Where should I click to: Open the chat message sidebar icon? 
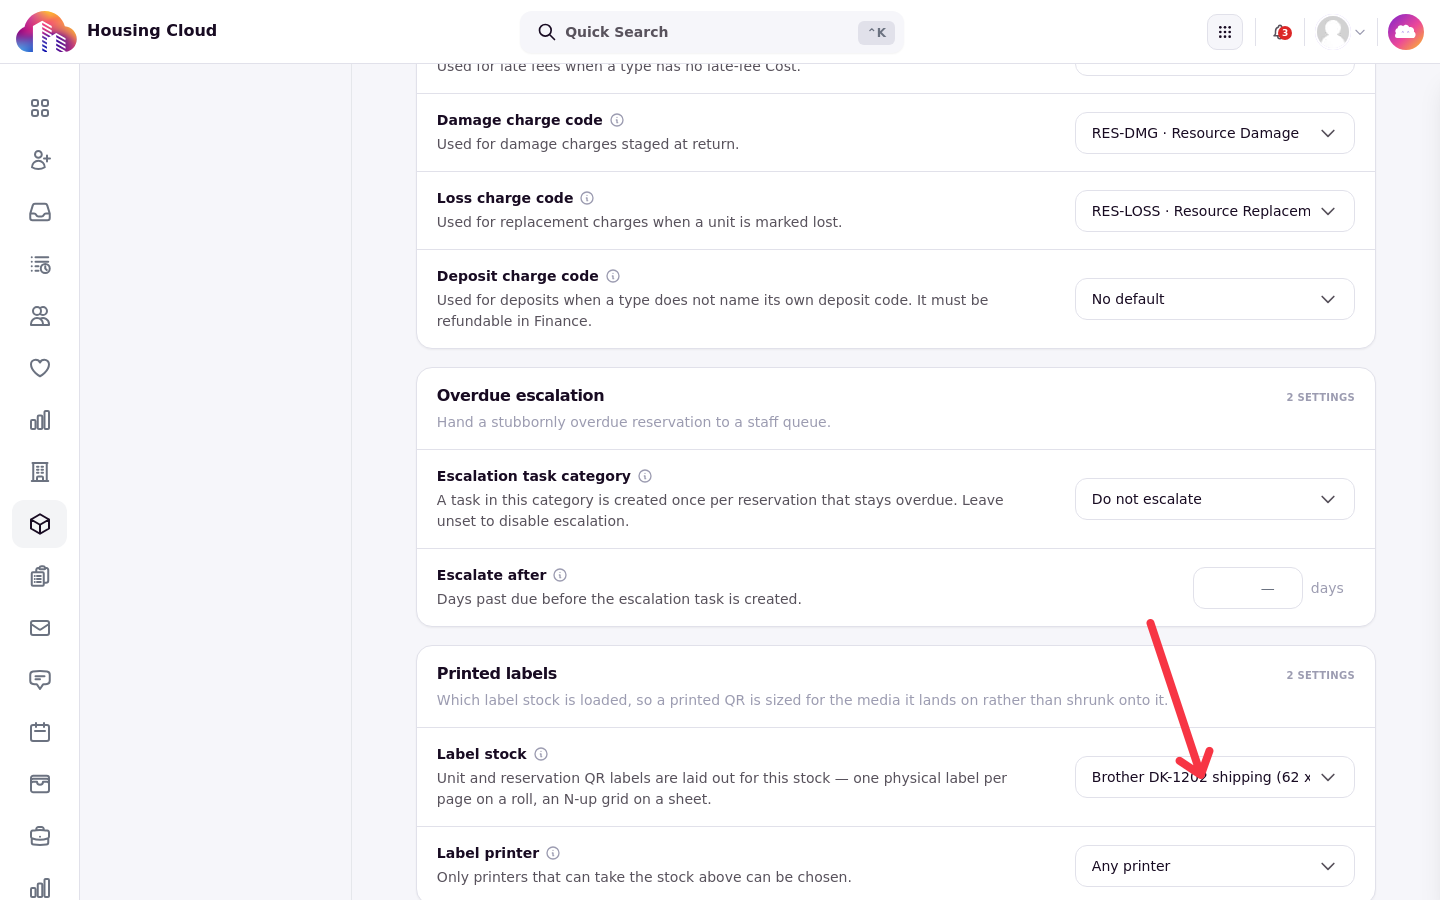(x=40, y=680)
